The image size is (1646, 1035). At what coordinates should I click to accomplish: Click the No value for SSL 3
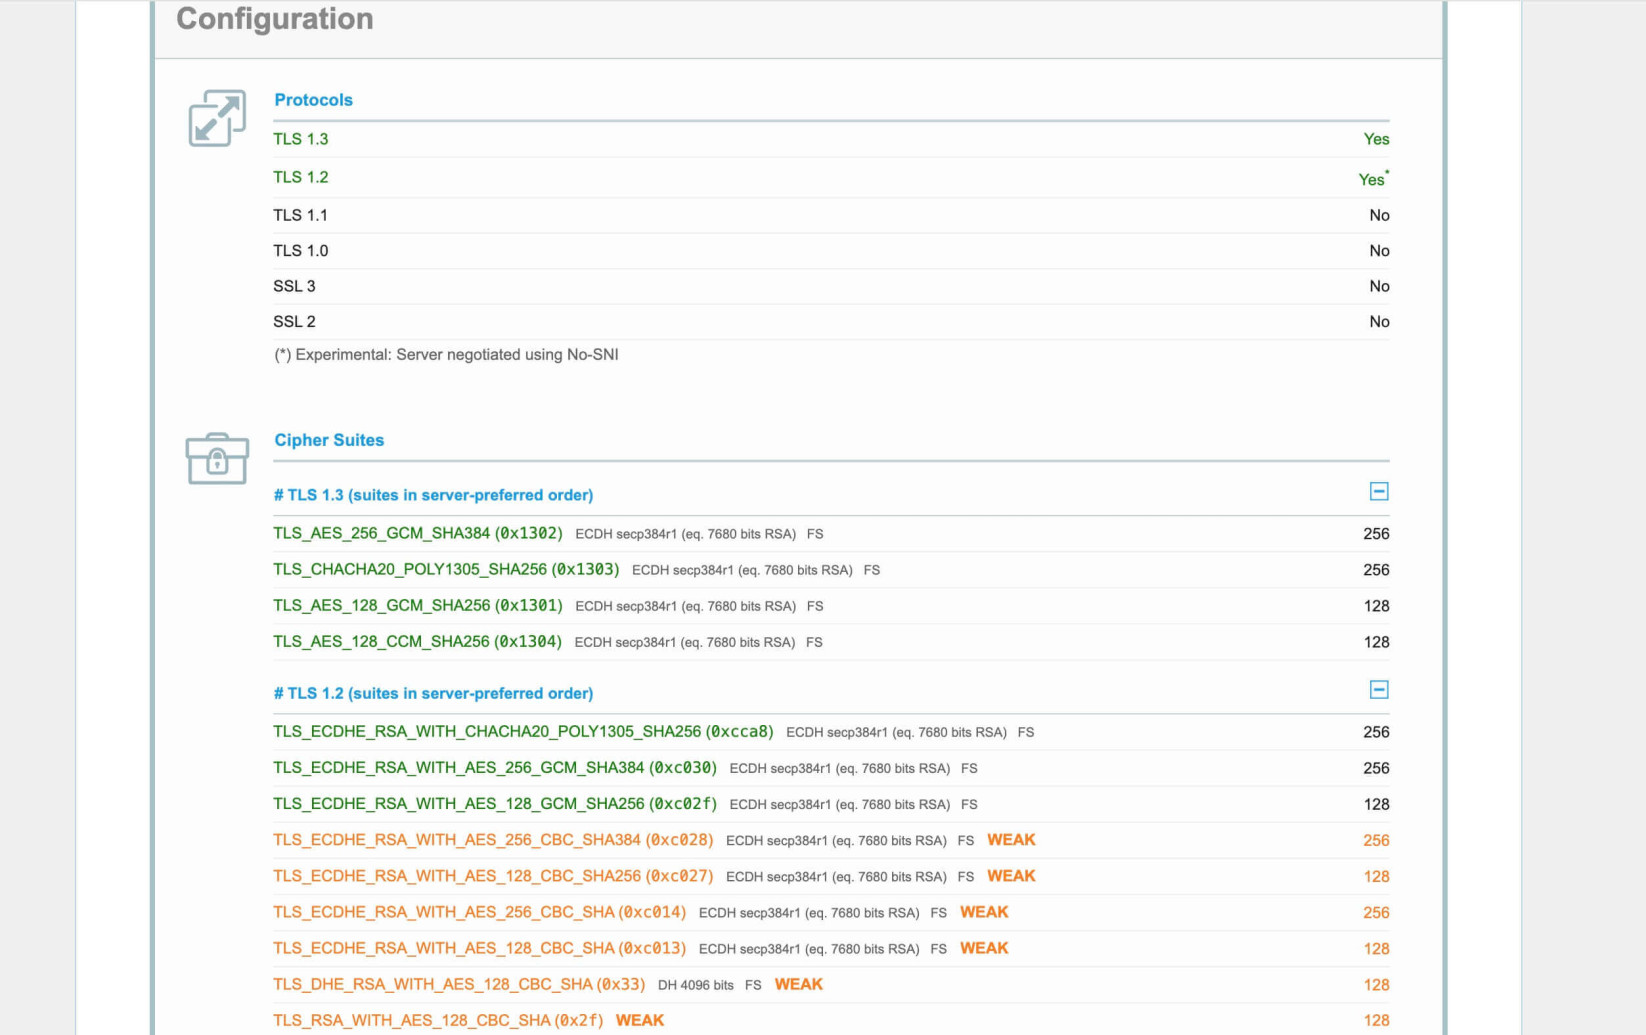point(1379,286)
